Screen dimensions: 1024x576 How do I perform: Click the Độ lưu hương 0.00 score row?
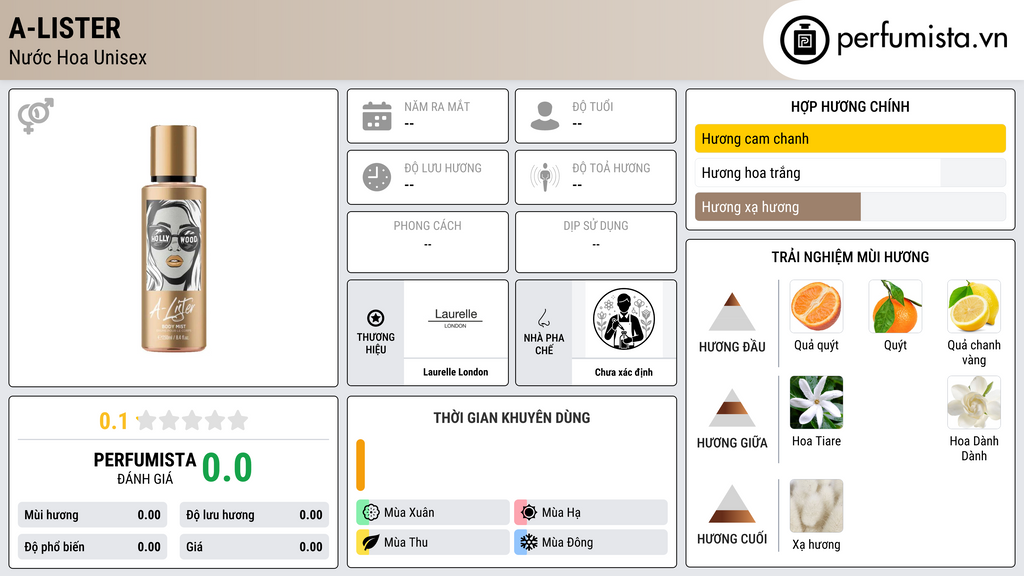[x=254, y=515]
